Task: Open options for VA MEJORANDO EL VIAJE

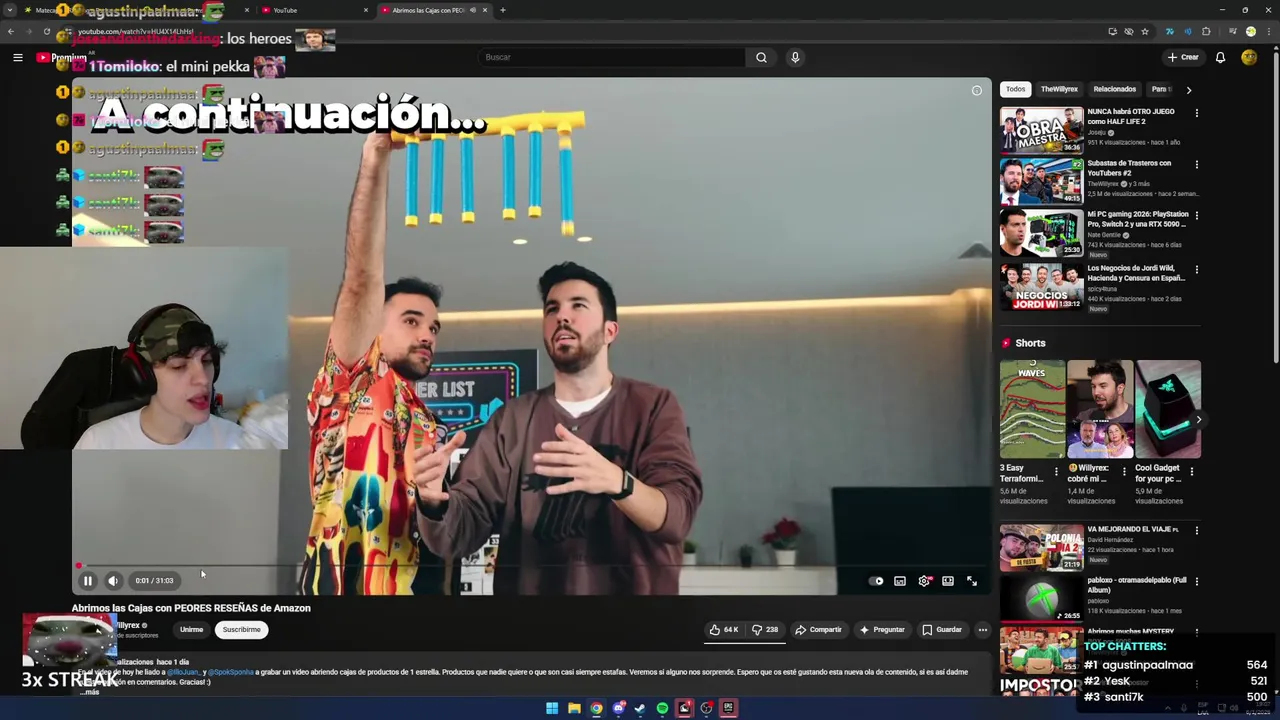Action: coord(1196,530)
